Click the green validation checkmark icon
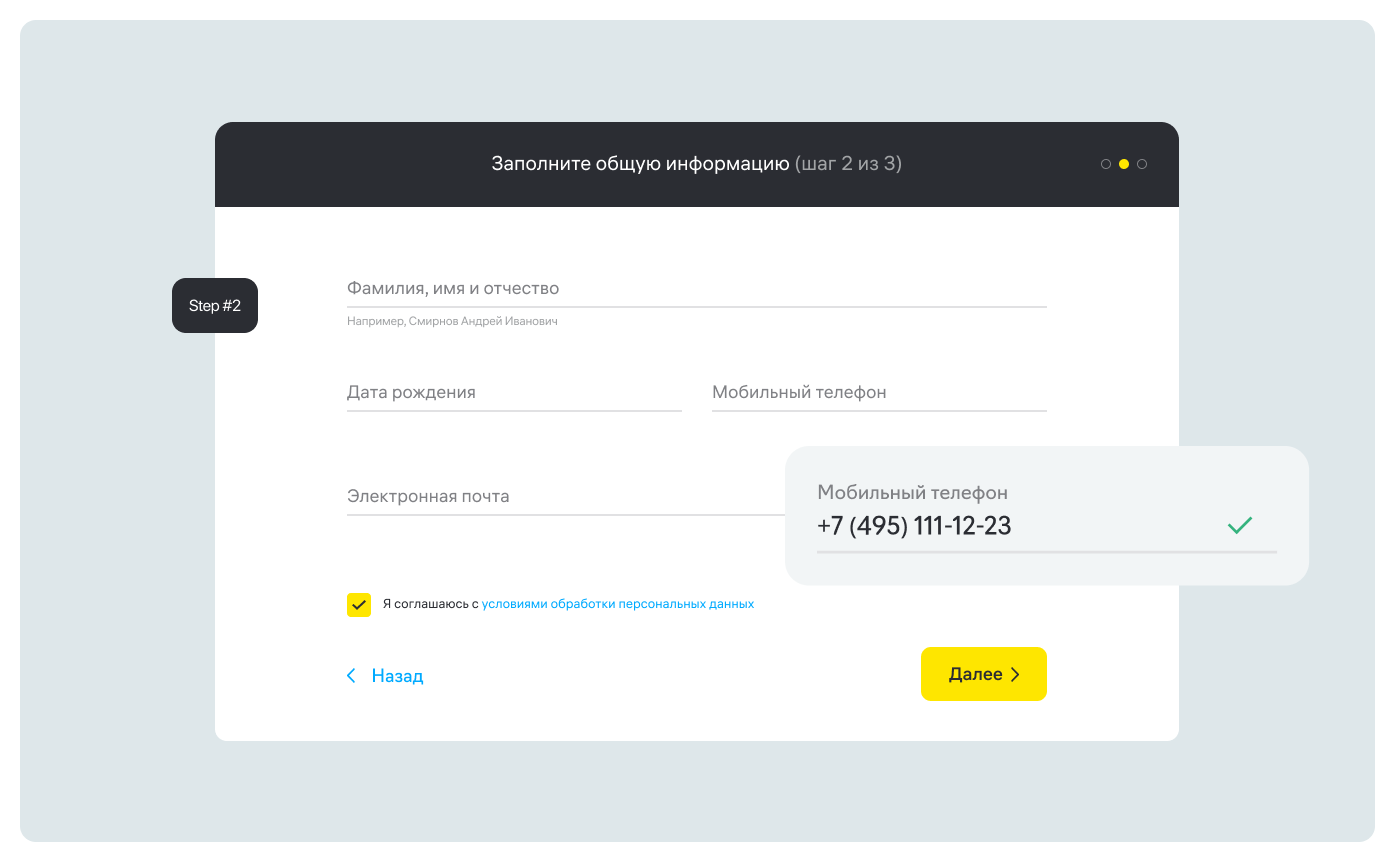The height and width of the screenshot is (862, 1395). point(1240,525)
